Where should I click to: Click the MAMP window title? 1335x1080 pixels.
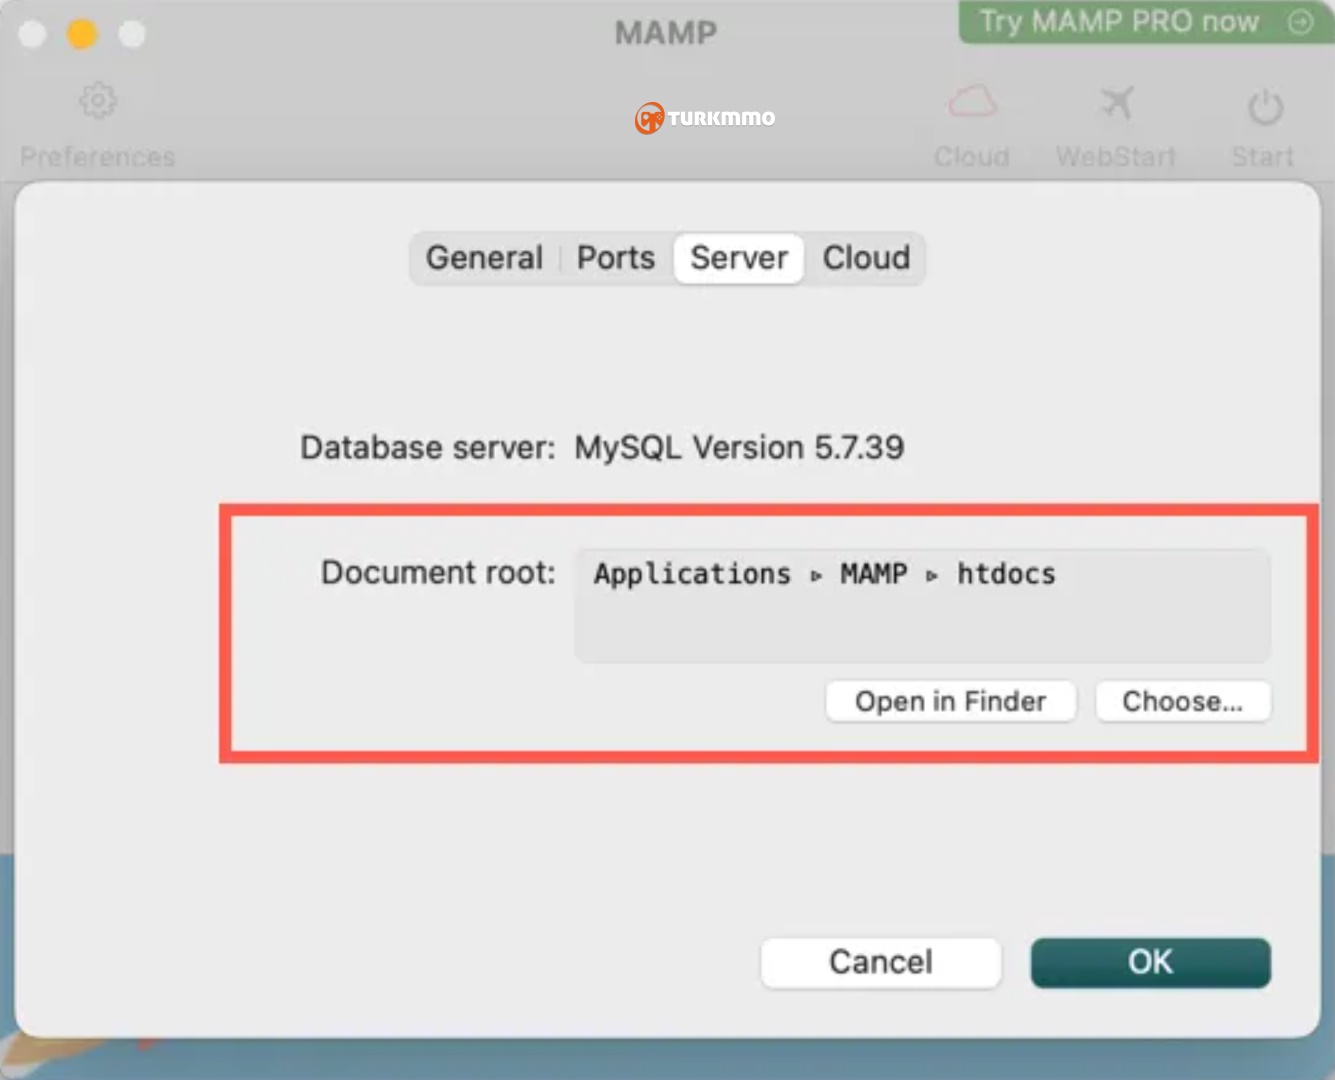pos(666,33)
